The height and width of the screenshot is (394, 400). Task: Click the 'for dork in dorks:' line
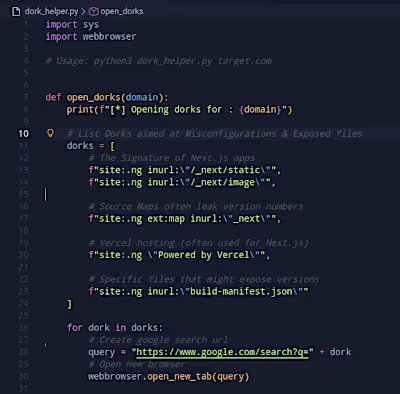click(x=115, y=328)
